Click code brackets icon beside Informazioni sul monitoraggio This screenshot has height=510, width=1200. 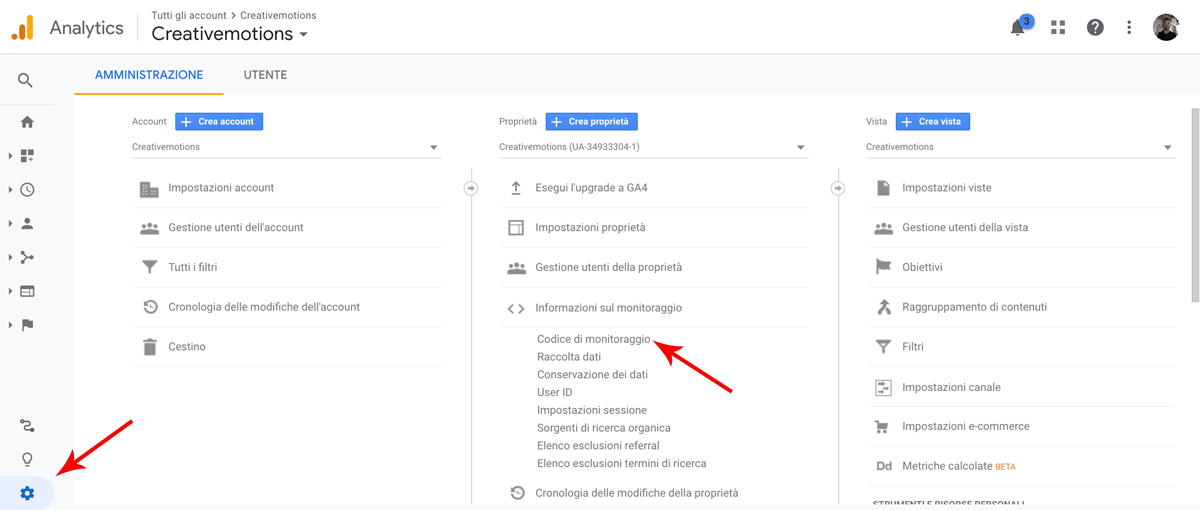[516, 308]
